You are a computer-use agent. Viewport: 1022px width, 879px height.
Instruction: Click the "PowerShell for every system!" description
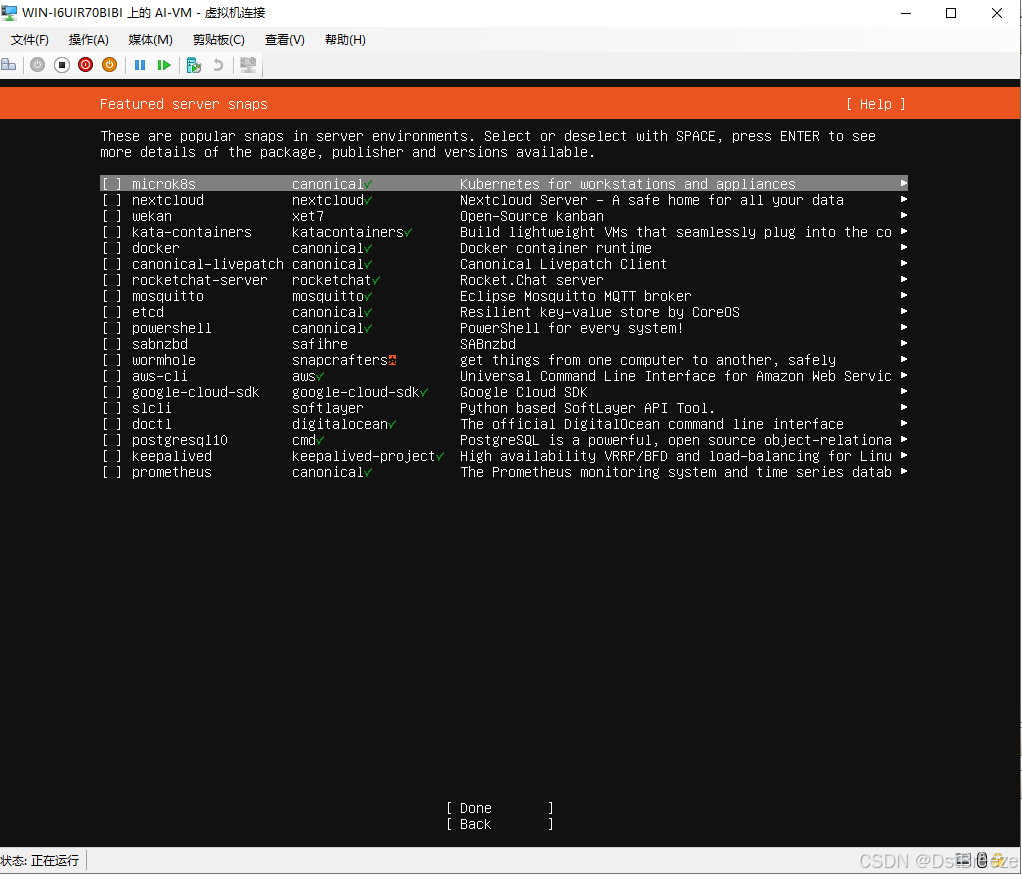pyautogui.click(x=571, y=328)
